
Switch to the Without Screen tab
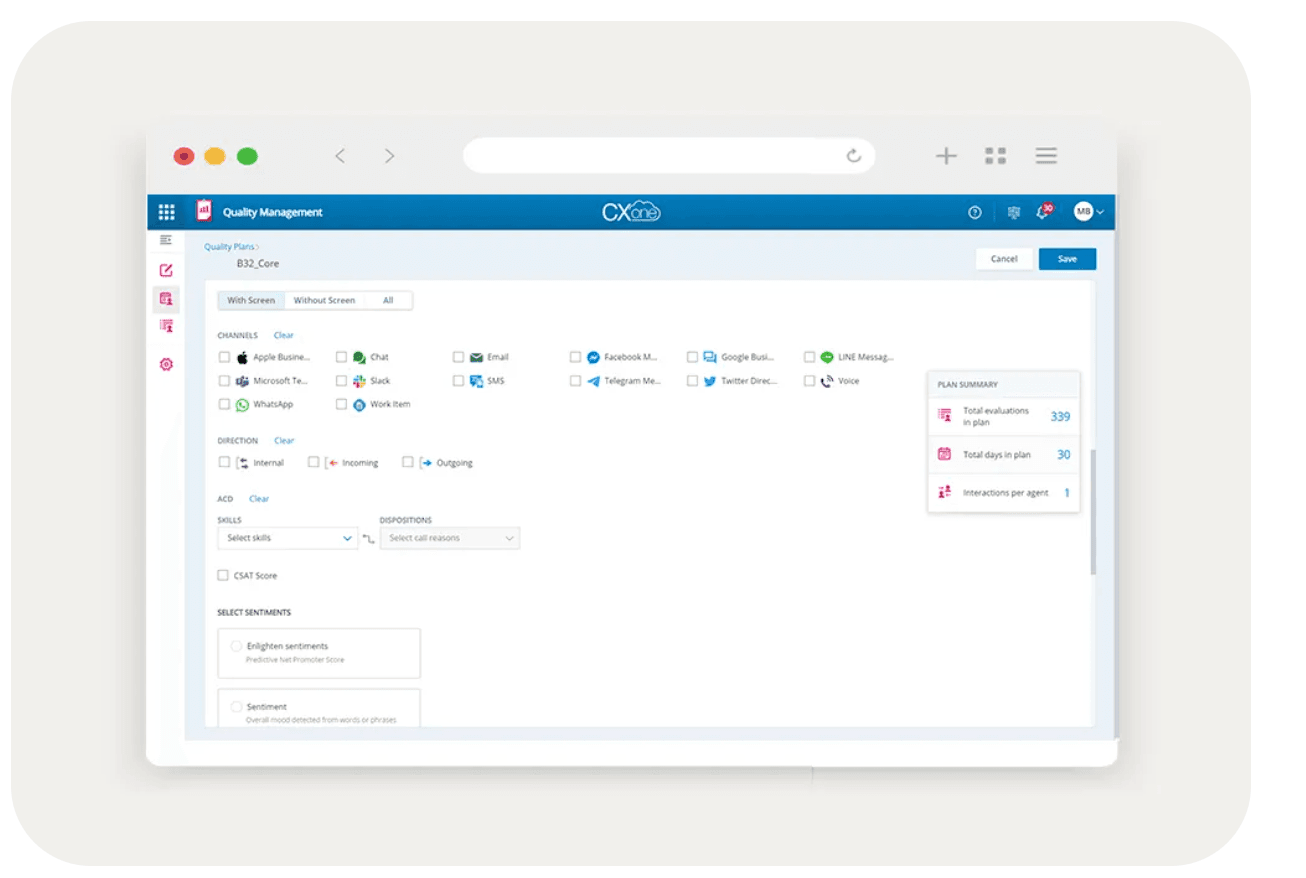[324, 300]
